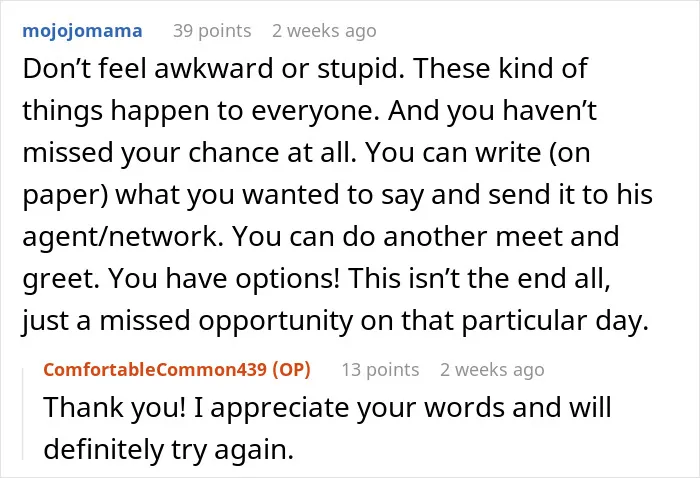The image size is (700, 478).
Task: Click the phrase "You have options!"
Action: [x=224, y=278]
